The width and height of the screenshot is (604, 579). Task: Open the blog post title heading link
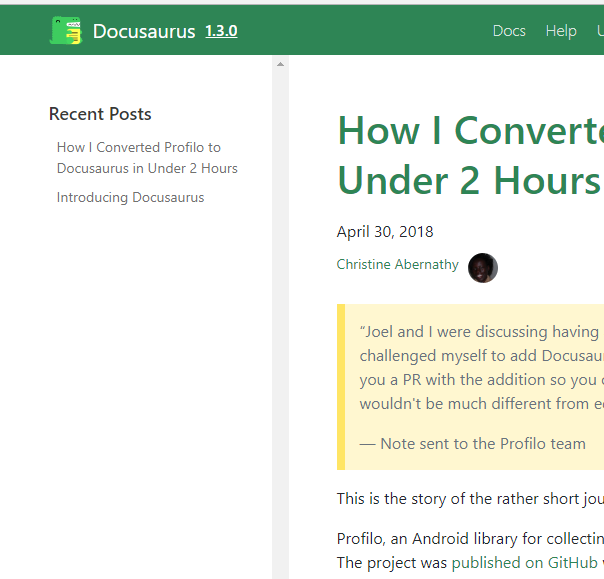point(470,156)
